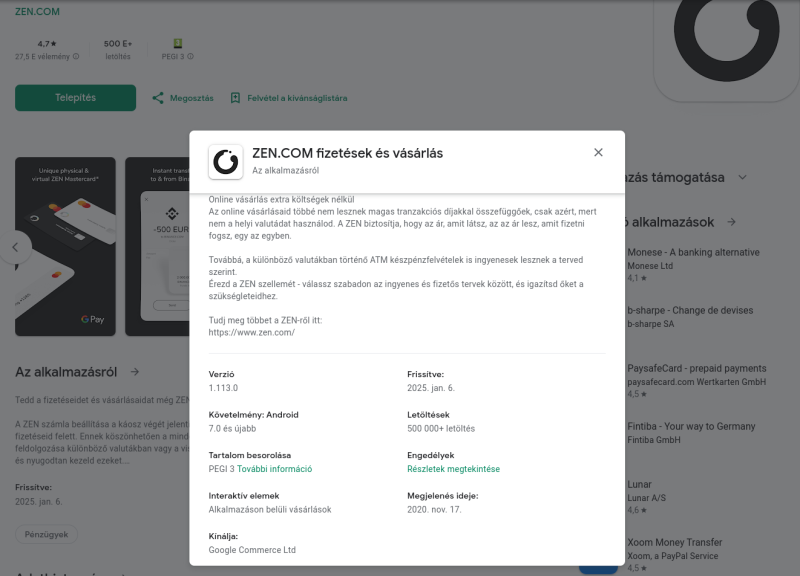The width and height of the screenshot is (800, 576).
Task: Click Felvétel a kívánságlistára bookmark icon
Action: click(235, 98)
